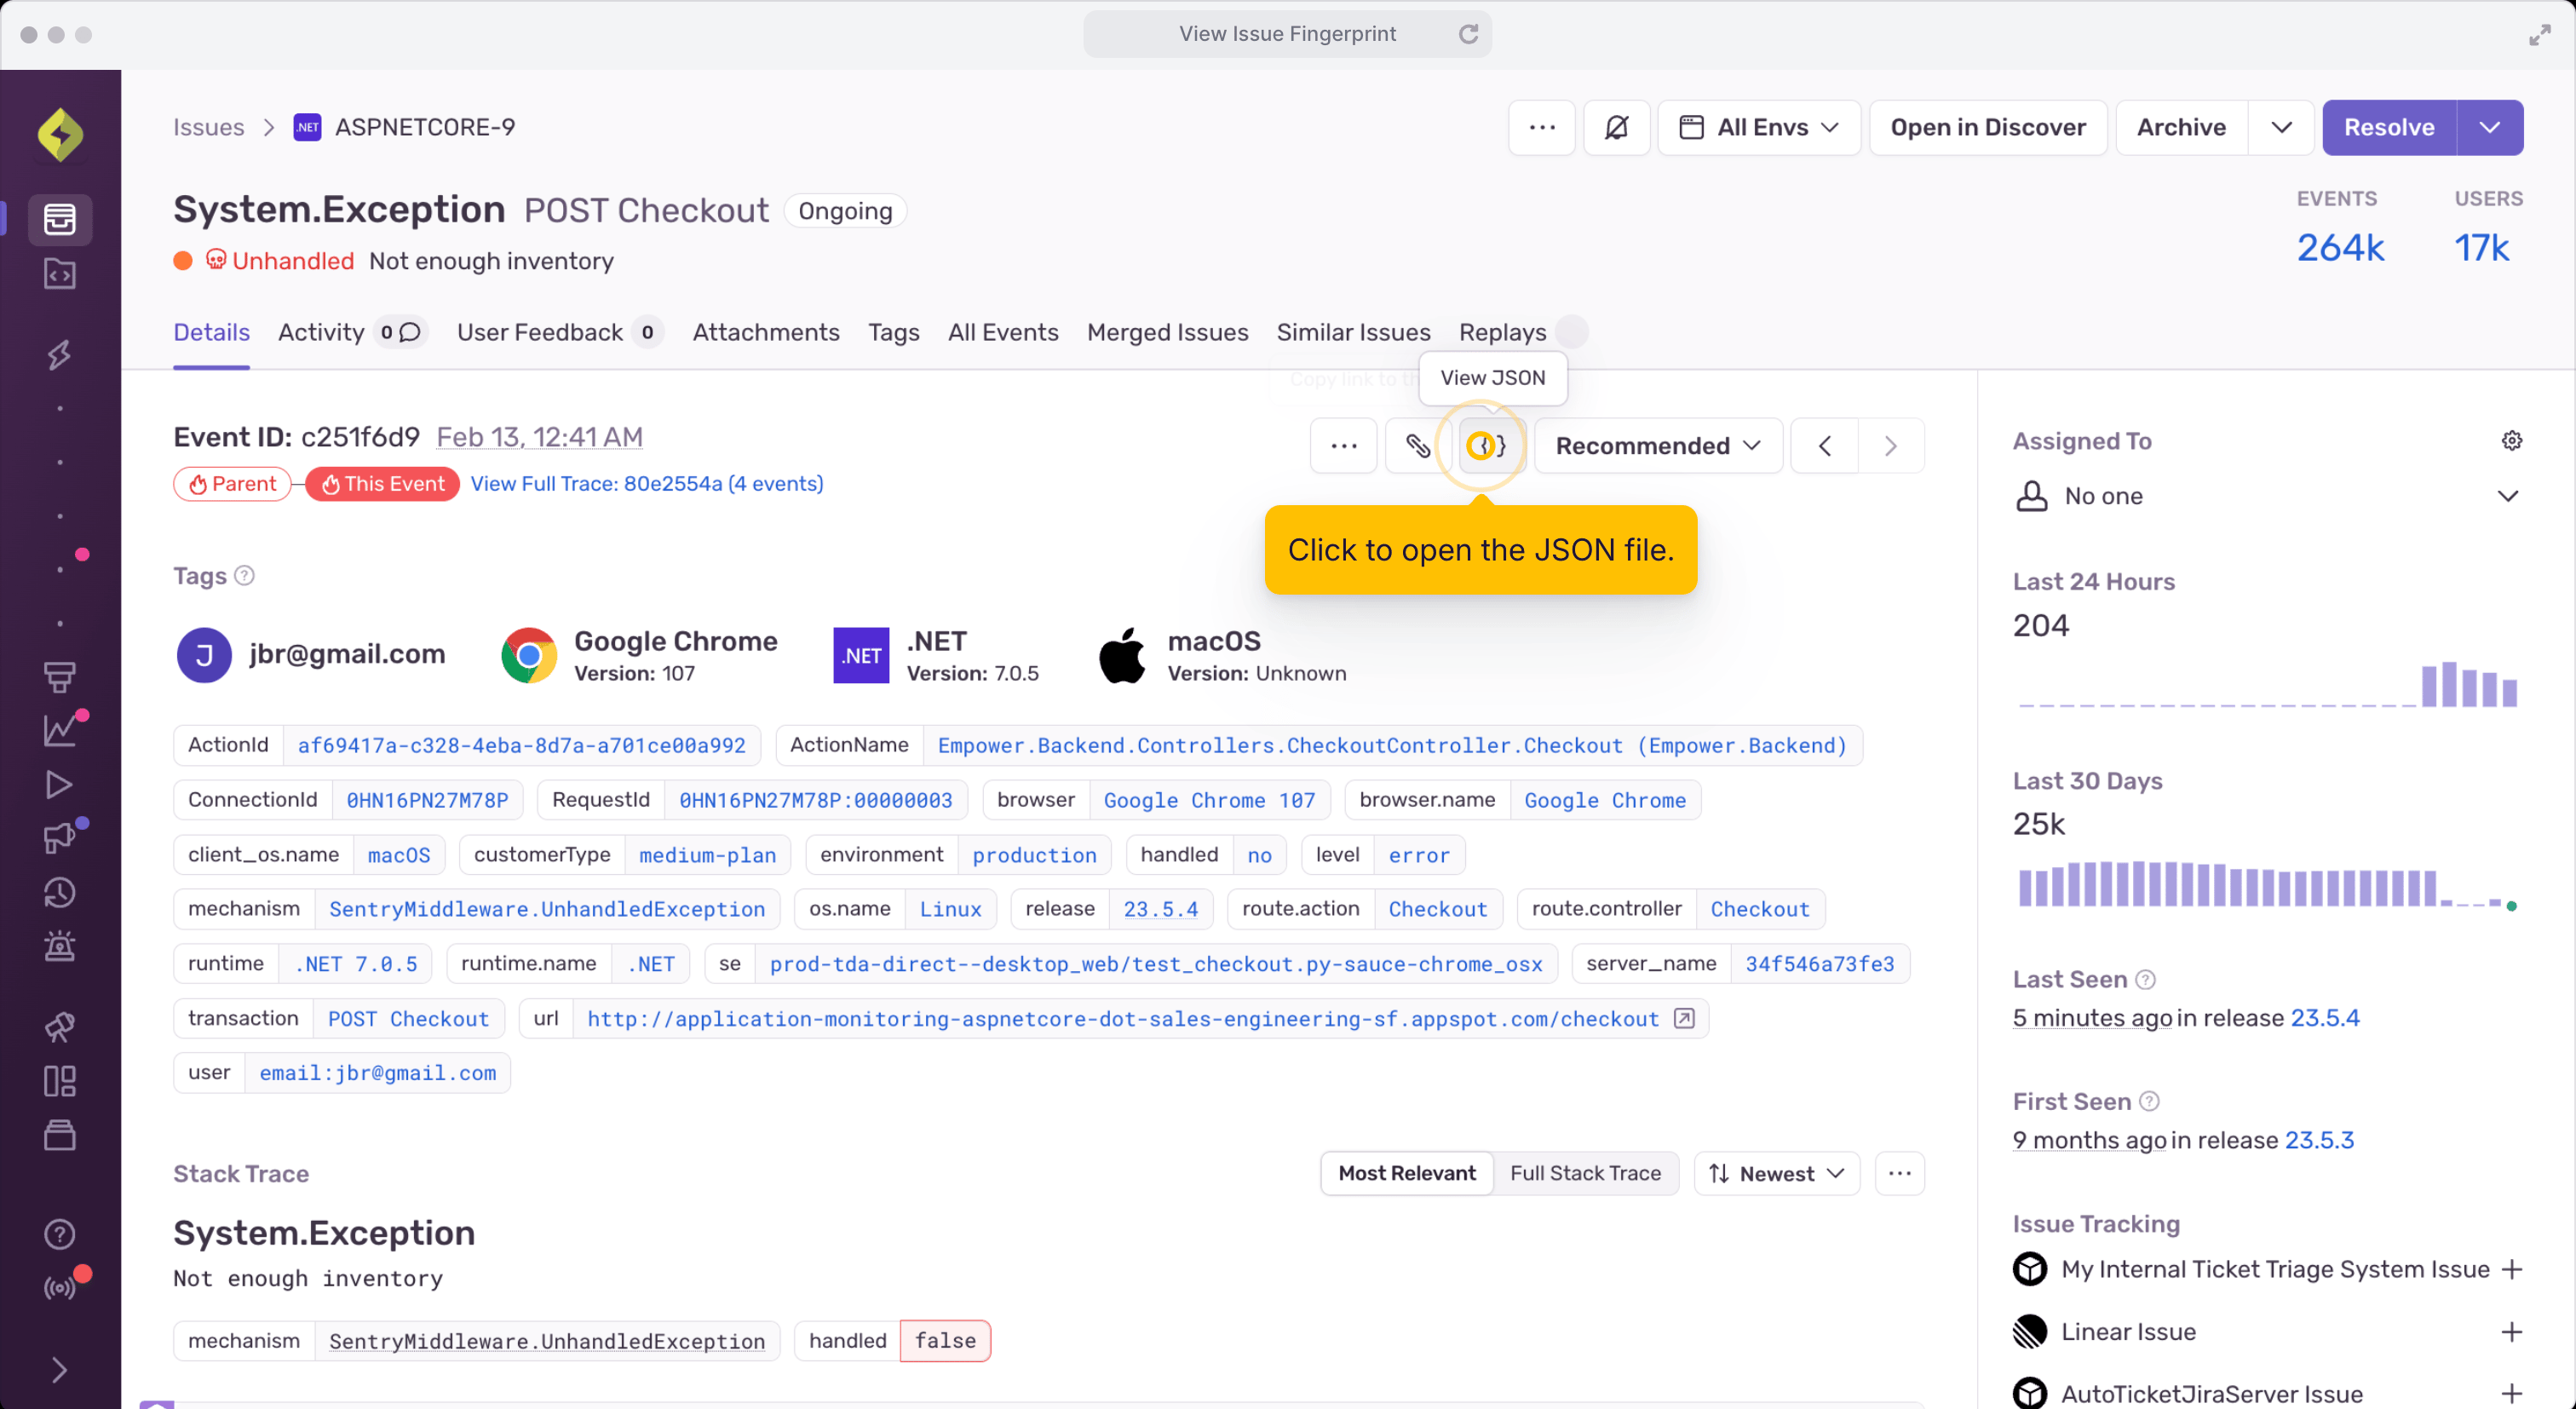Click the 17k users count
The image size is (2576, 1409).
[x=2481, y=247]
